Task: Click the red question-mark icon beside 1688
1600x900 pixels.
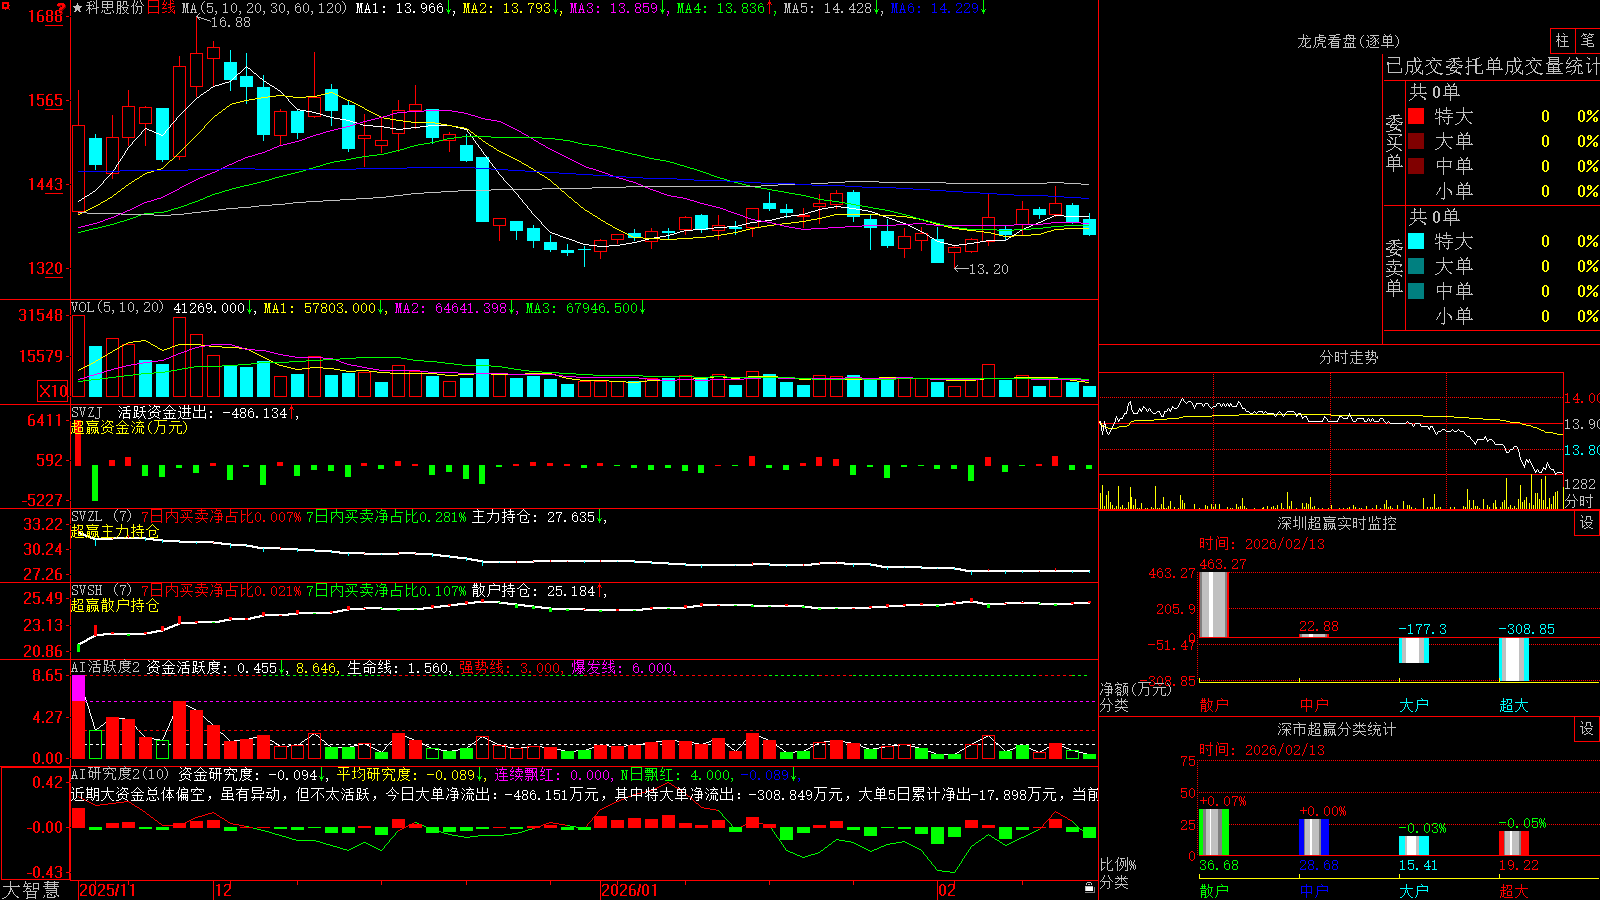Action: [x=60, y=9]
